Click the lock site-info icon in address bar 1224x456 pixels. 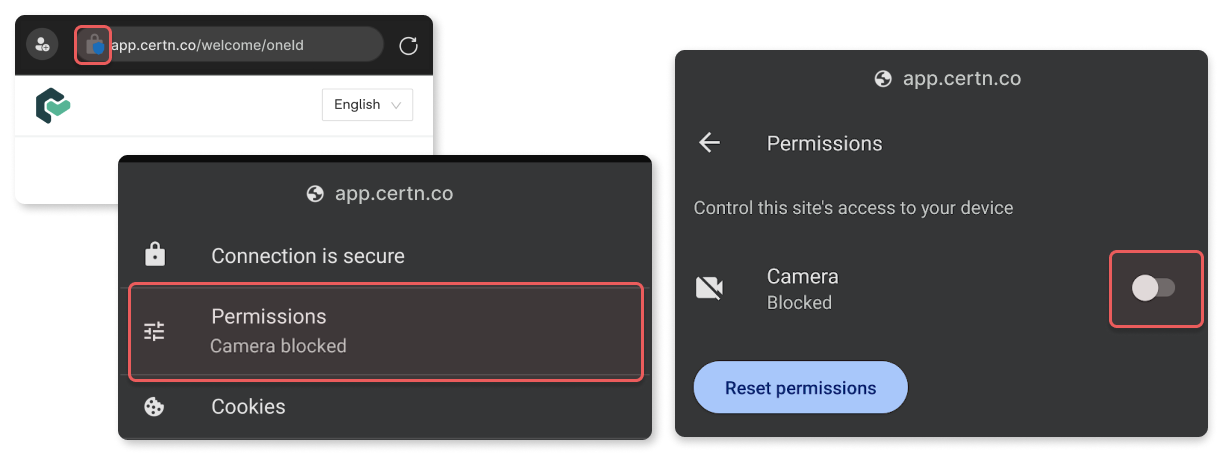94,45
